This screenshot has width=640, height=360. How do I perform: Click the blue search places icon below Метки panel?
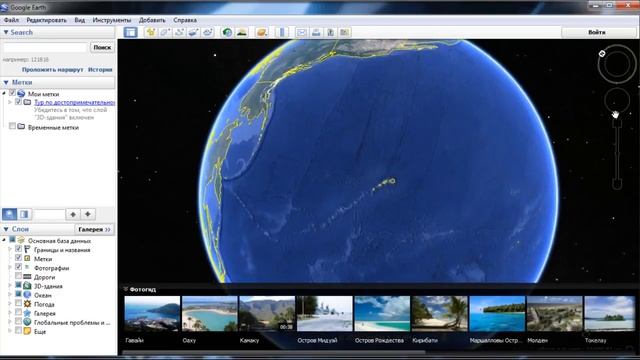point(10,214)
